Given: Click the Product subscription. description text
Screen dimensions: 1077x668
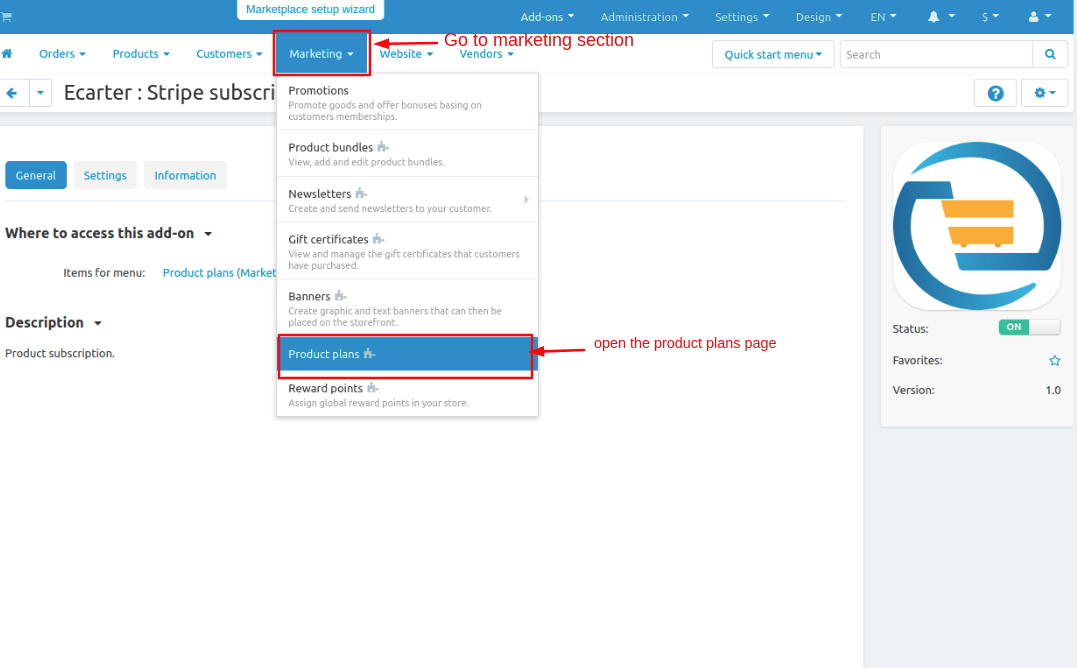Looking at the screenshot, I should tap(60, 354).
